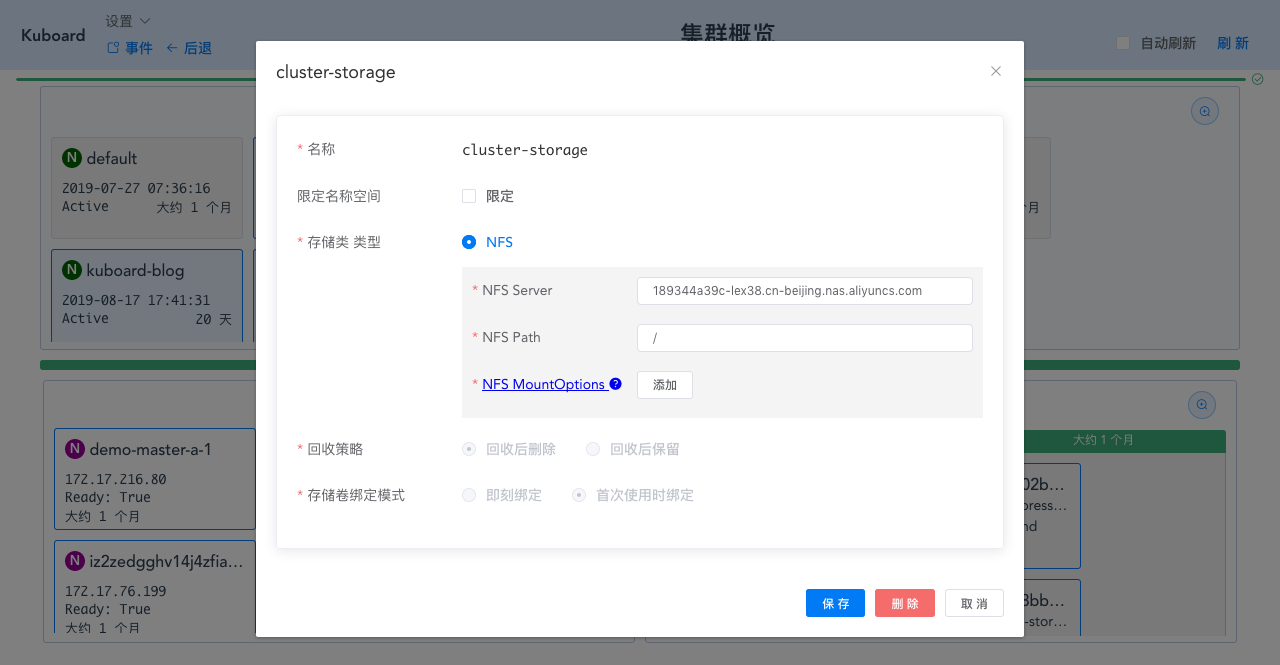Click the magnifier zoom icon on nodes panel
Viewport: 1280px width, 665px height.
1201,404
